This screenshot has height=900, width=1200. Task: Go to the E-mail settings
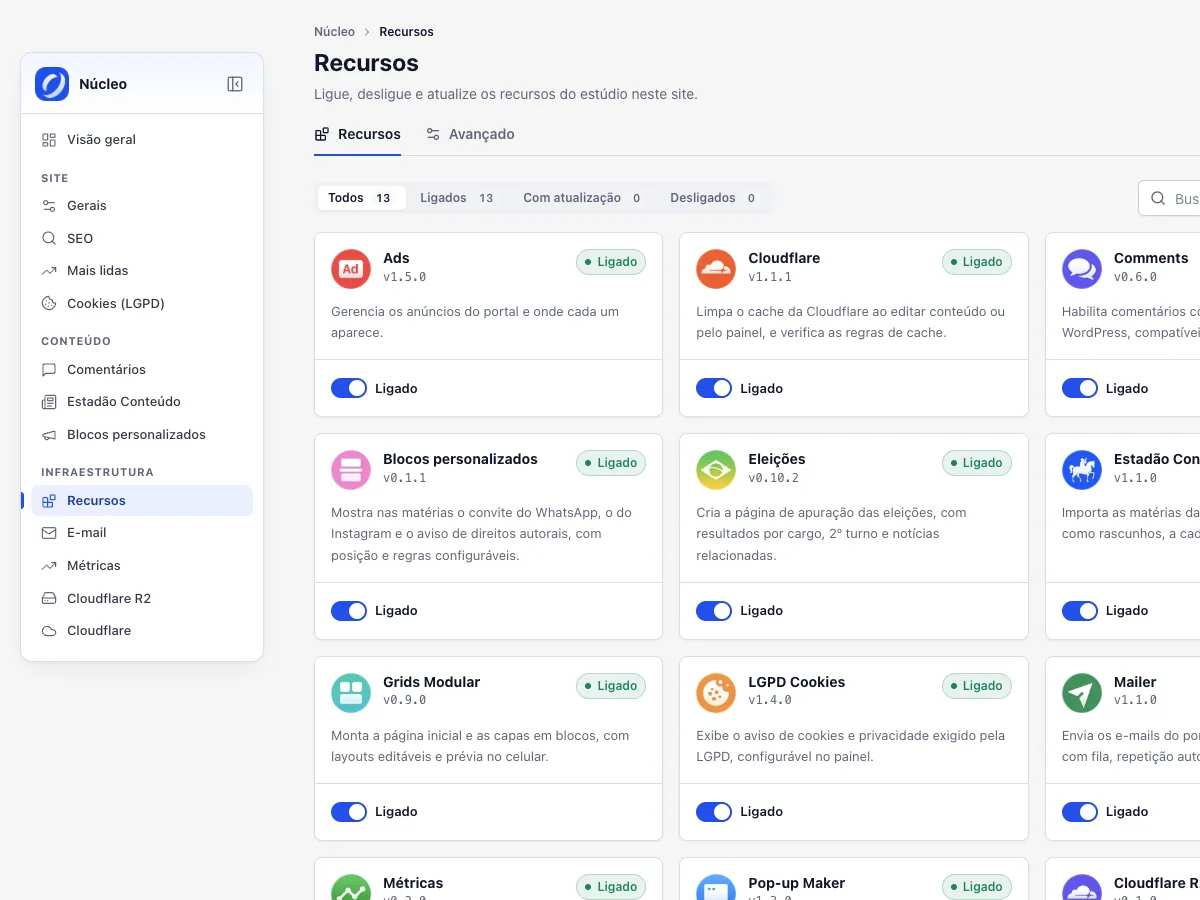pos(142,533)
